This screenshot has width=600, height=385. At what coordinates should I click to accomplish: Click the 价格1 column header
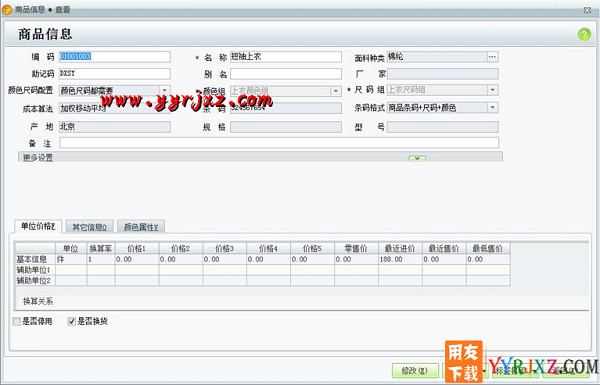coord(137,249)
